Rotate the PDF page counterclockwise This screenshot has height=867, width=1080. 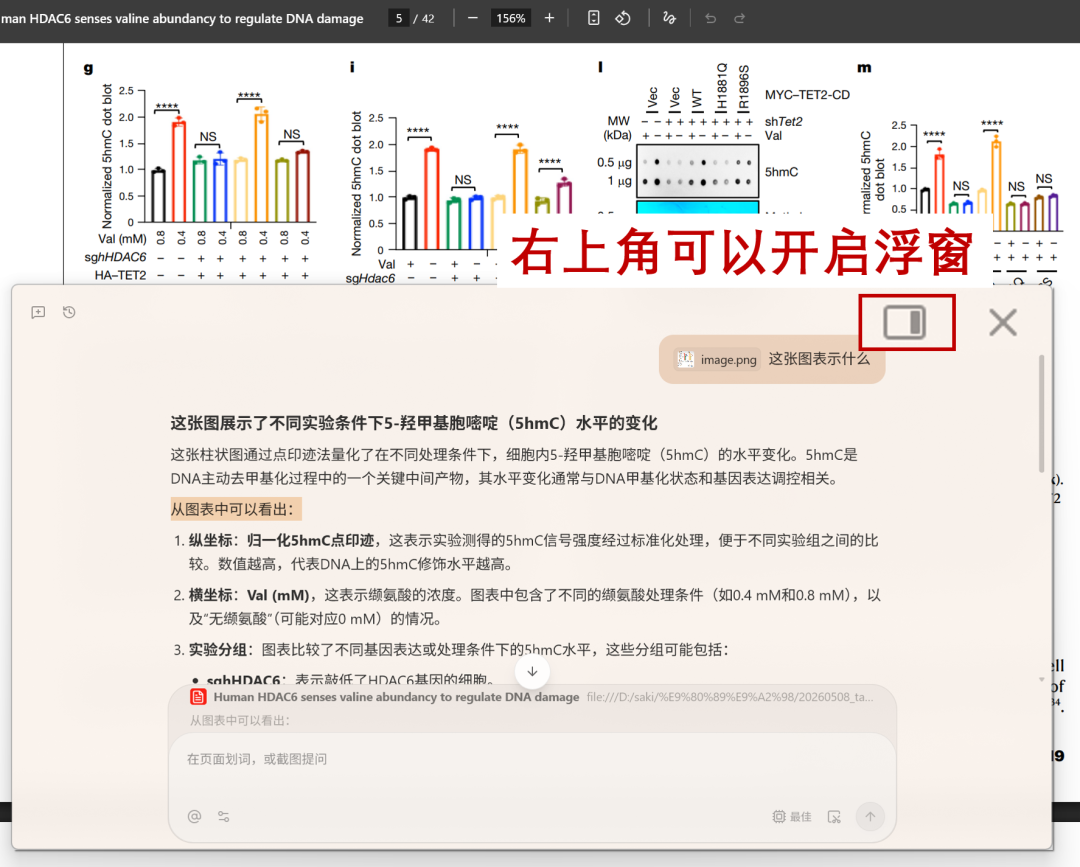(623, 19)
